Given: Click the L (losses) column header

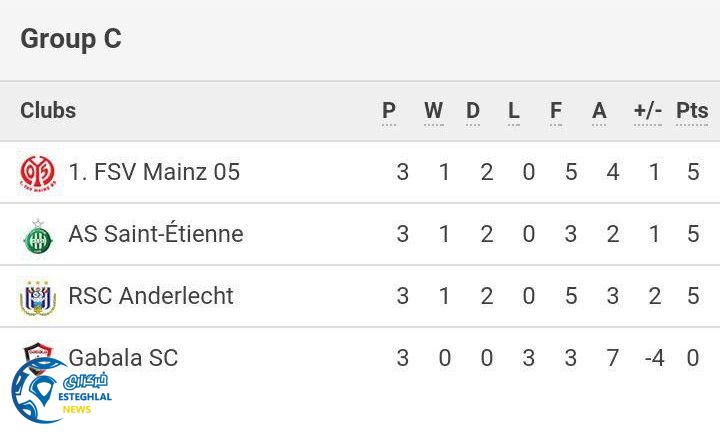Looking at the screenshot, I should tap(514, 111).
